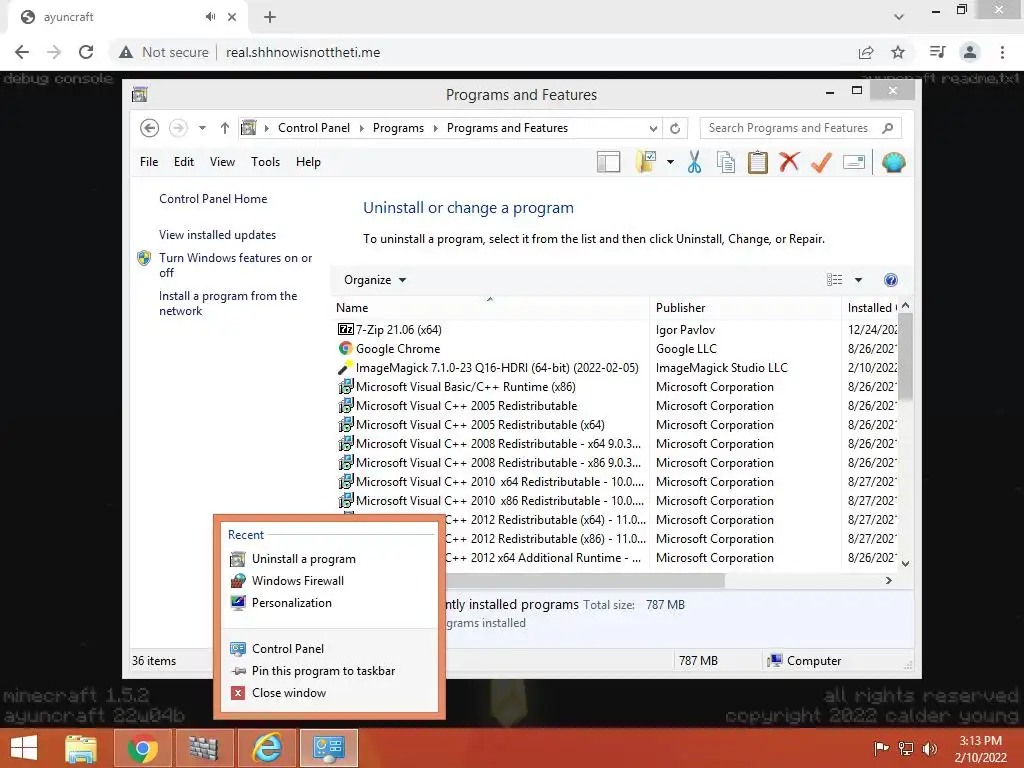Click the Back arrow in Programs and Features

click(x=150, y=128)
